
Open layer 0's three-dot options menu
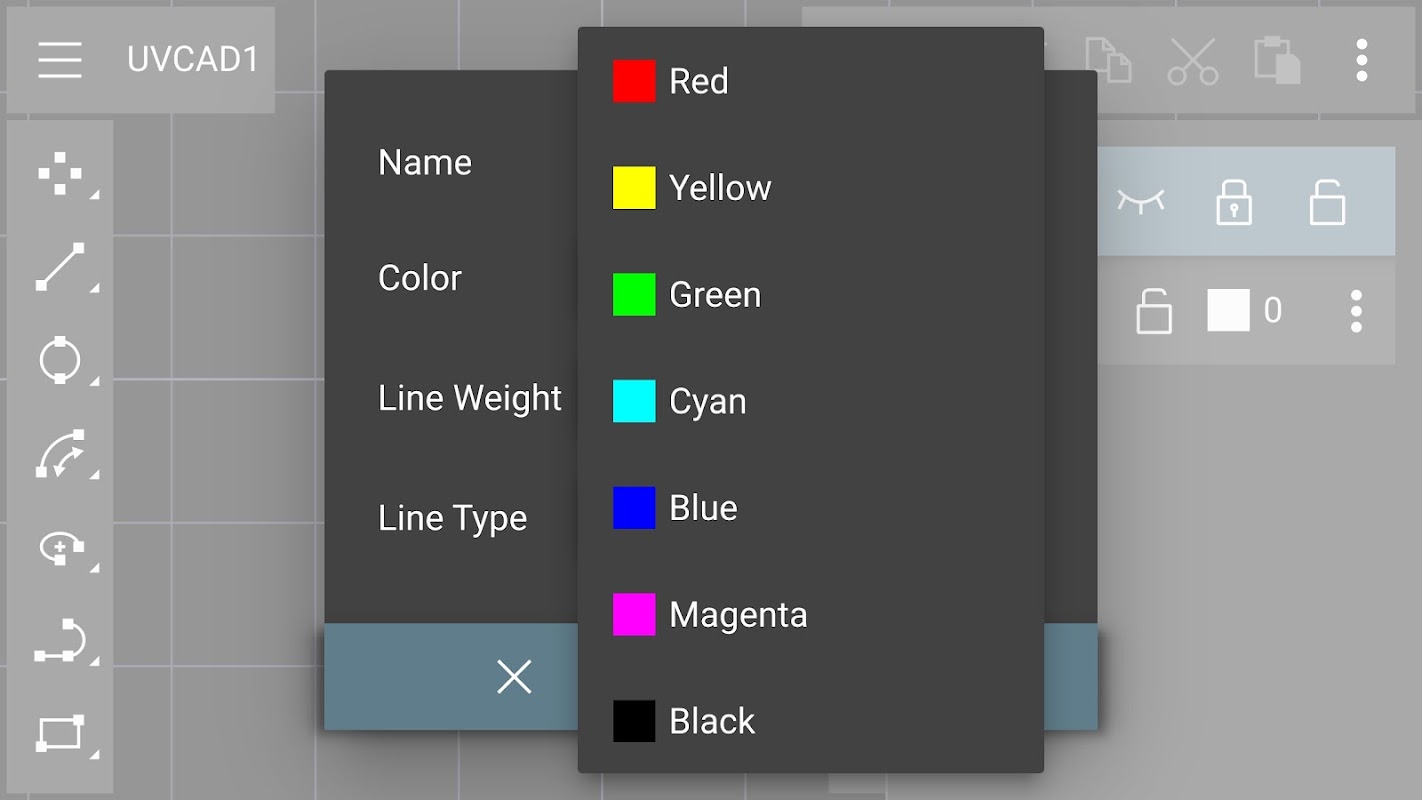[x=1356, y=311]
